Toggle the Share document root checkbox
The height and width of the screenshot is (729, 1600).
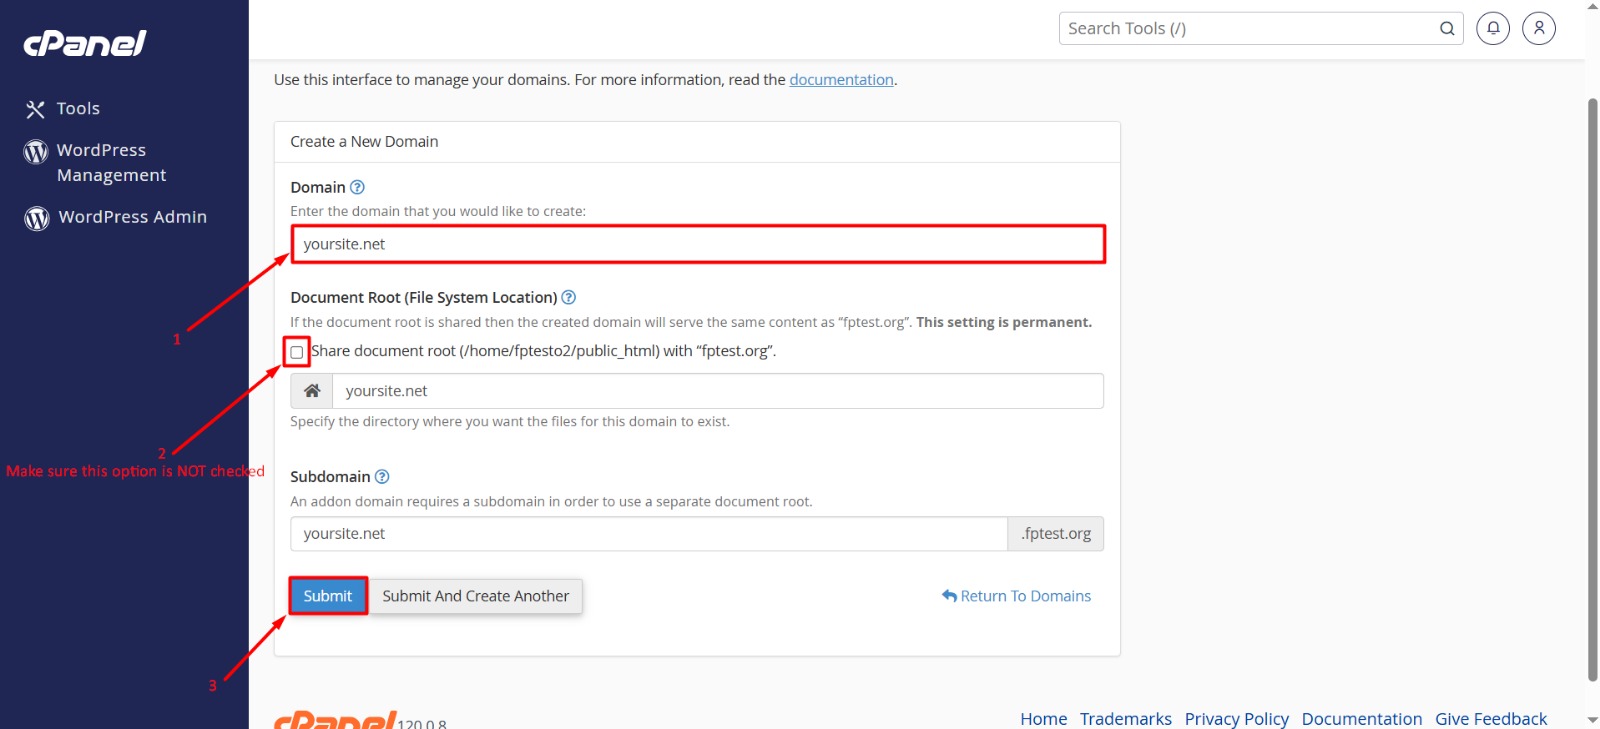coord(297,352)
